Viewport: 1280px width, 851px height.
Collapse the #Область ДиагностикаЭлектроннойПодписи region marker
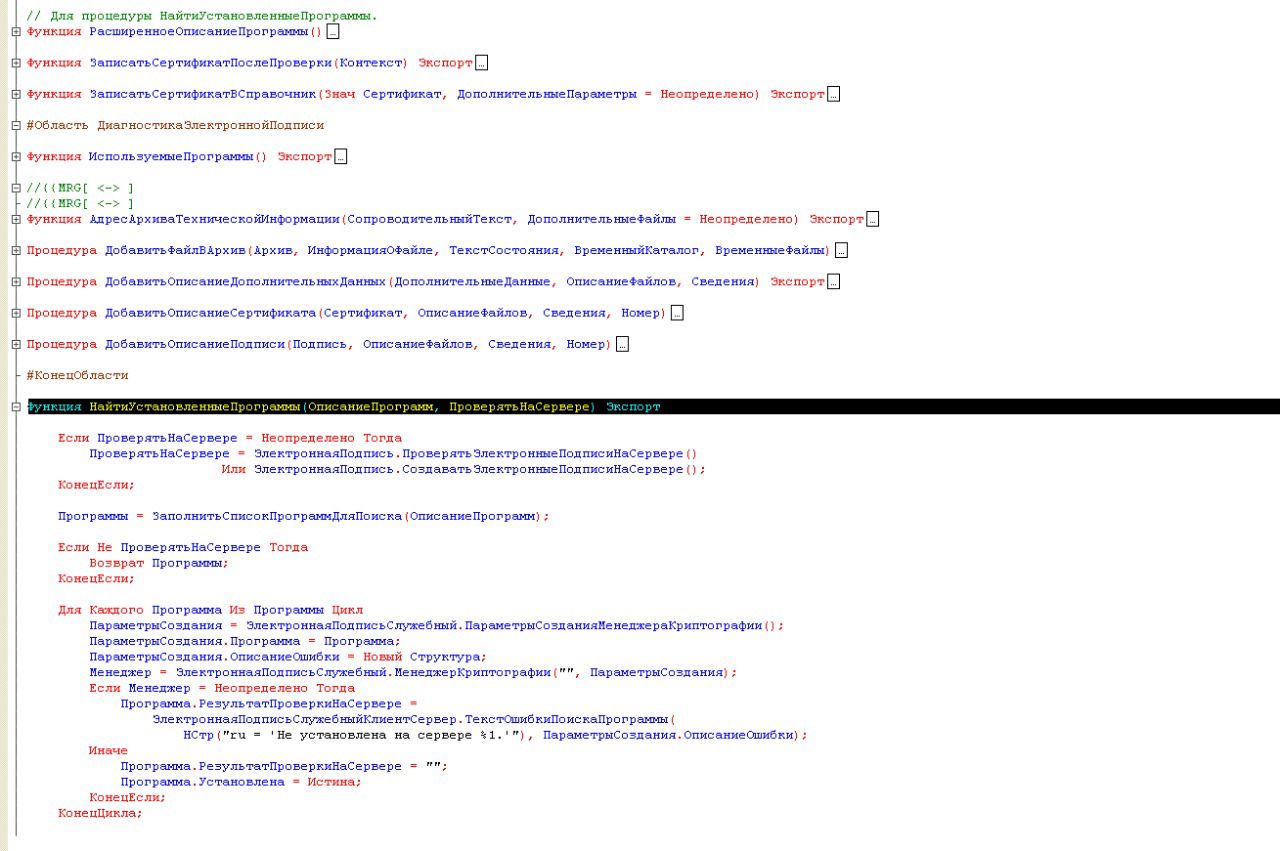pos(15,125)
